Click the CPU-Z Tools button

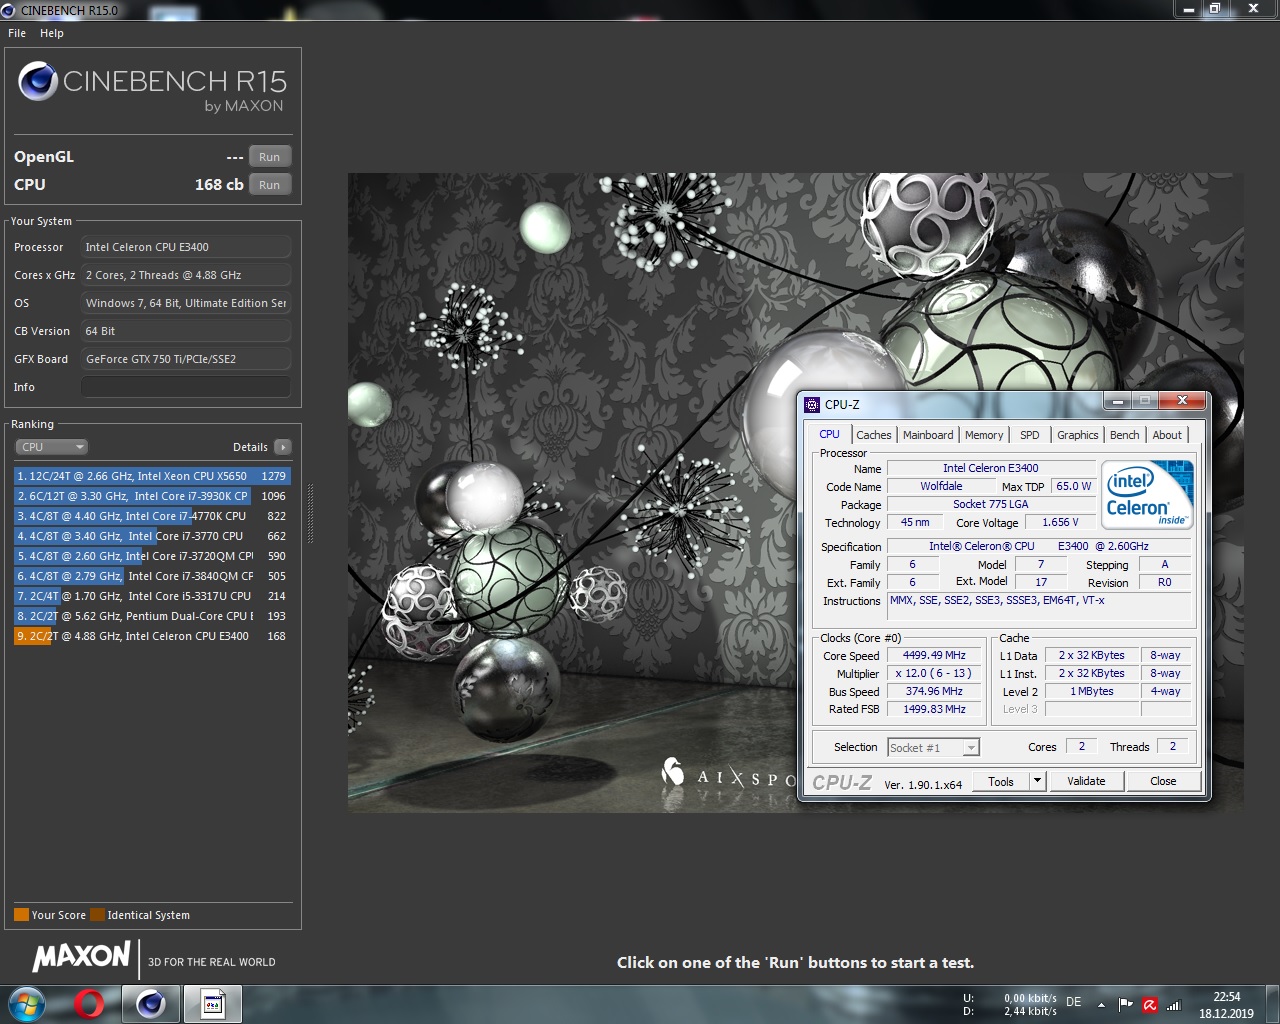click(1001, 781)
